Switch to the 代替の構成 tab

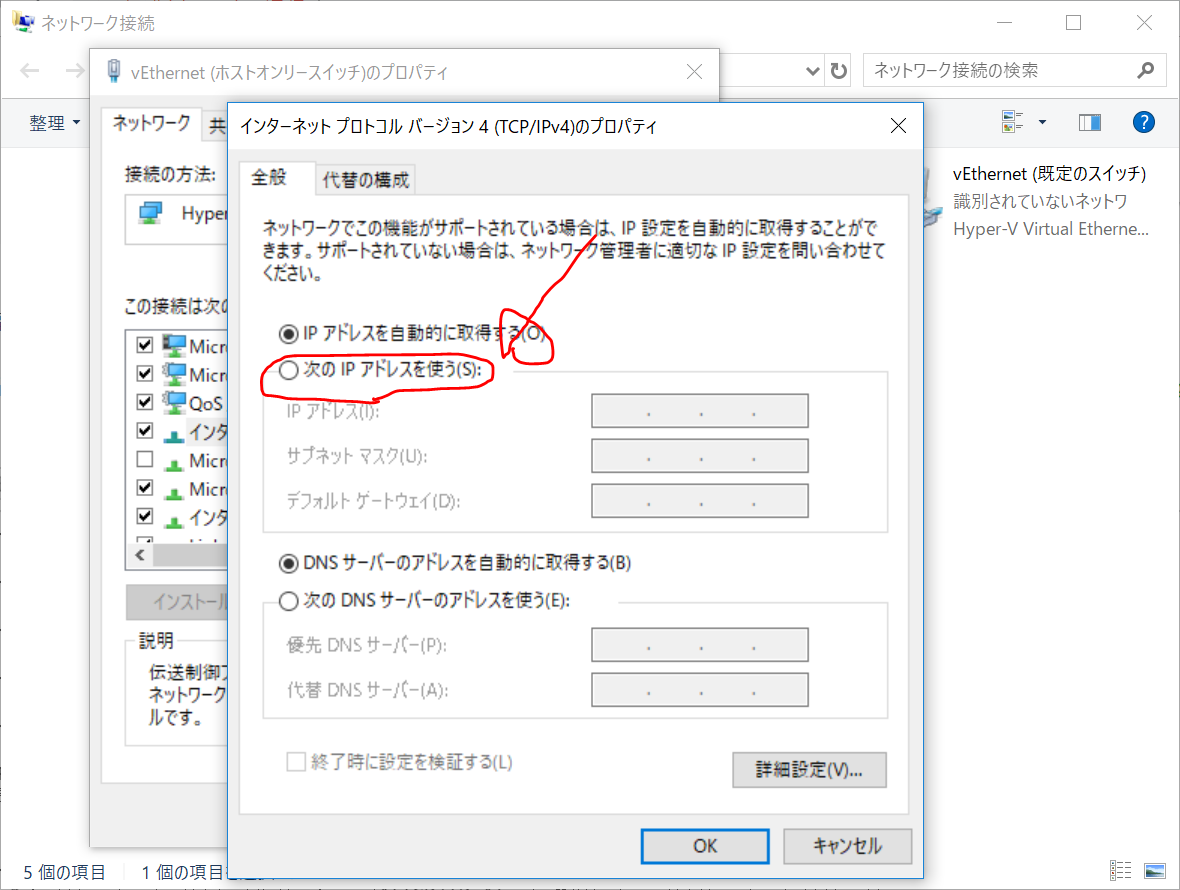pyautogui.click(x=365, y=180)
